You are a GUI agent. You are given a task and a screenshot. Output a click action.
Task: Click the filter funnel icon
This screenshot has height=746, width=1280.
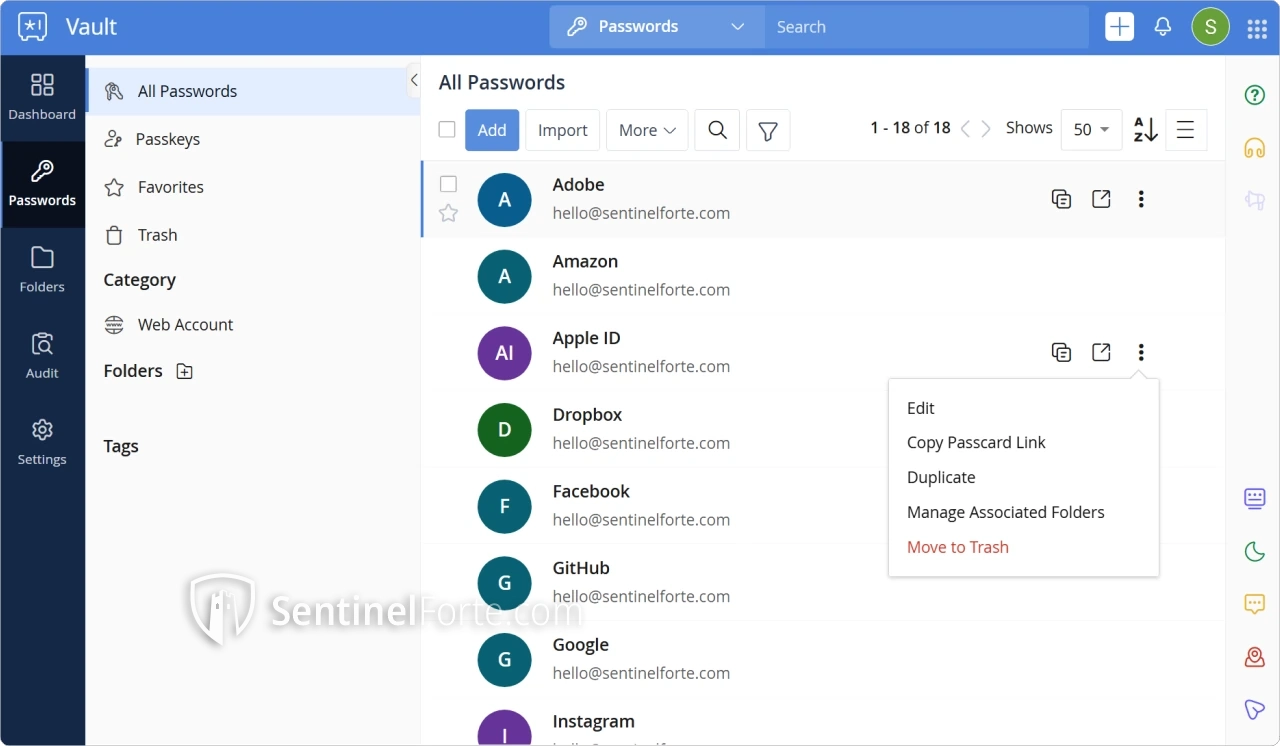(x=768, y=130)
